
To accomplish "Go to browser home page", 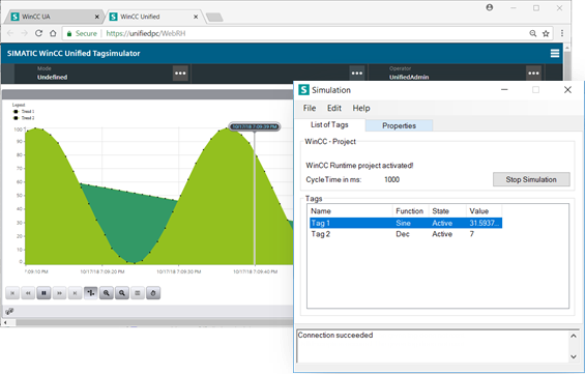I will (x=53, y=33).
